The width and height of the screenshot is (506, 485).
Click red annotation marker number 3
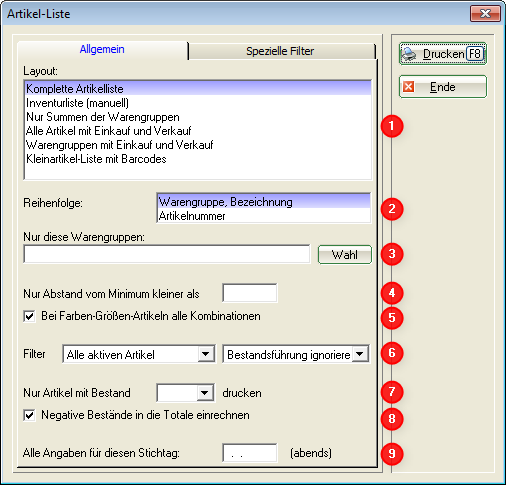(392, 254)
